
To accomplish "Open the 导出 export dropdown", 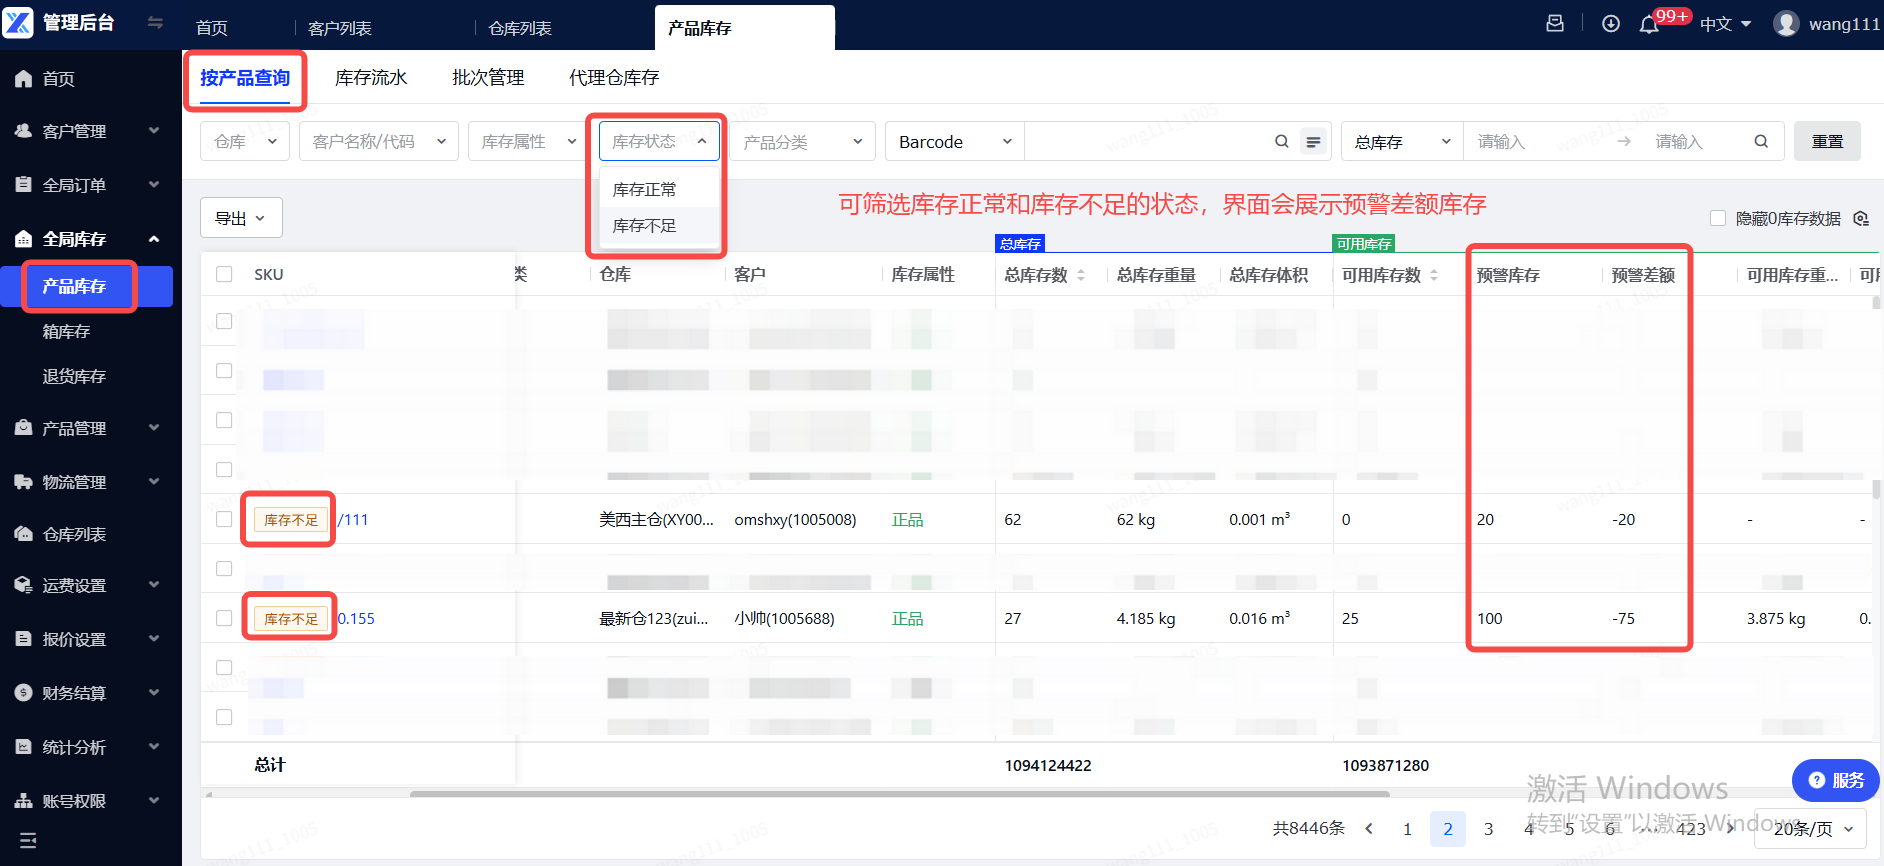I will [x=241, y=218].
